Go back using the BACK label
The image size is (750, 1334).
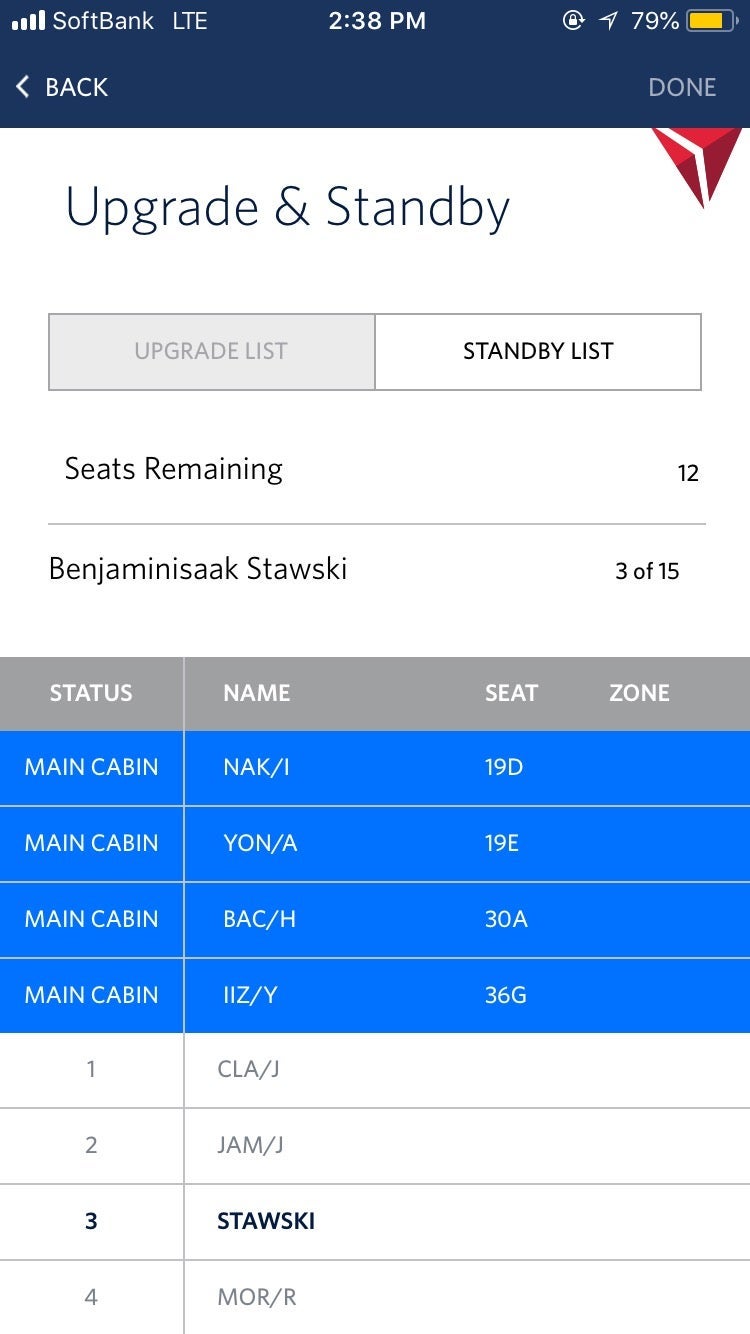coord(76,87)
